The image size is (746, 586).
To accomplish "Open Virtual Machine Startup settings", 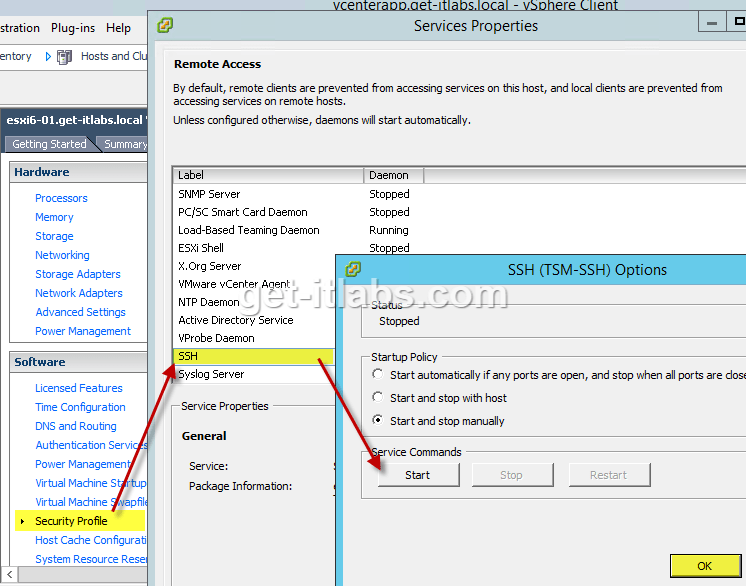I will 91,483.
